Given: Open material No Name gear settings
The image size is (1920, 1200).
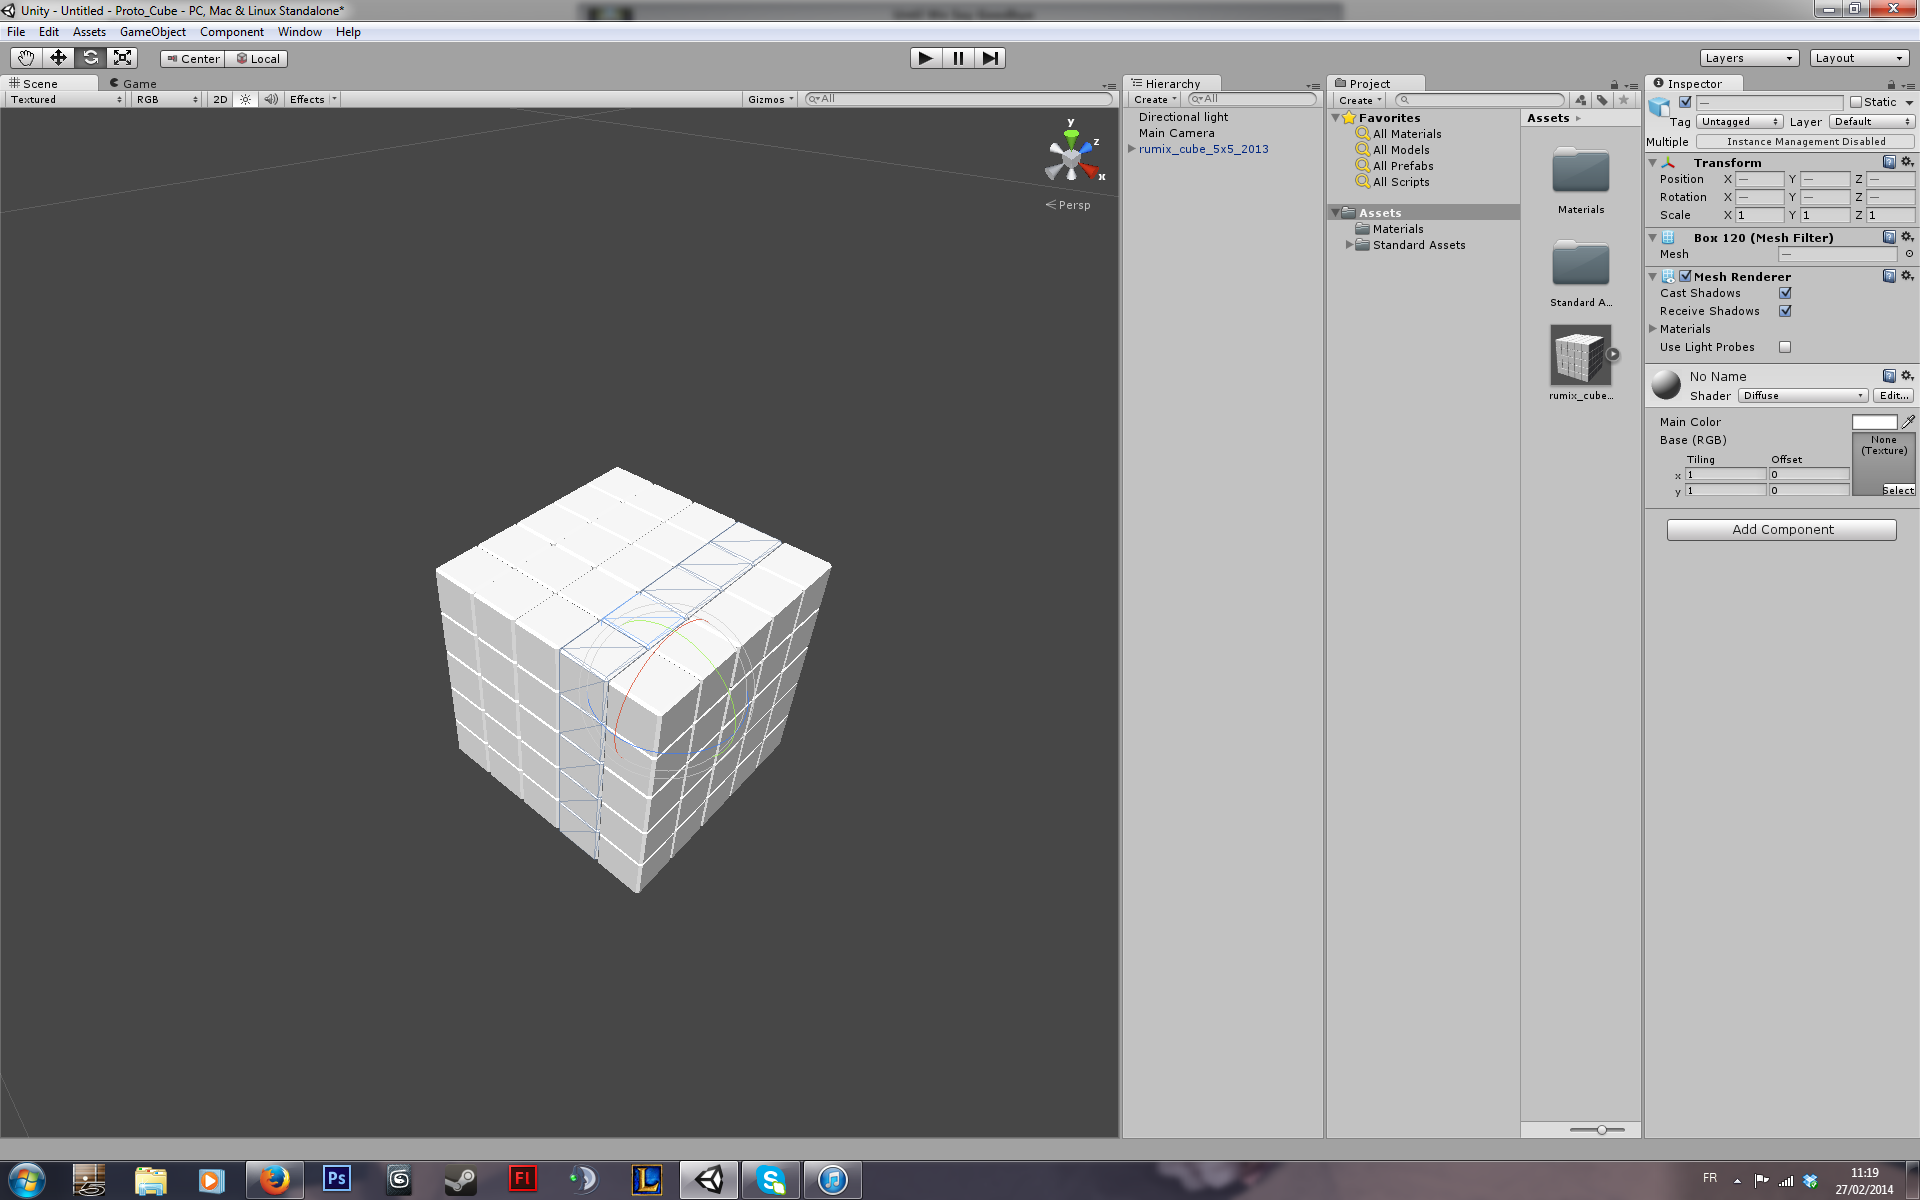Looking at the screenshot, I should [x=1907, y=376].
